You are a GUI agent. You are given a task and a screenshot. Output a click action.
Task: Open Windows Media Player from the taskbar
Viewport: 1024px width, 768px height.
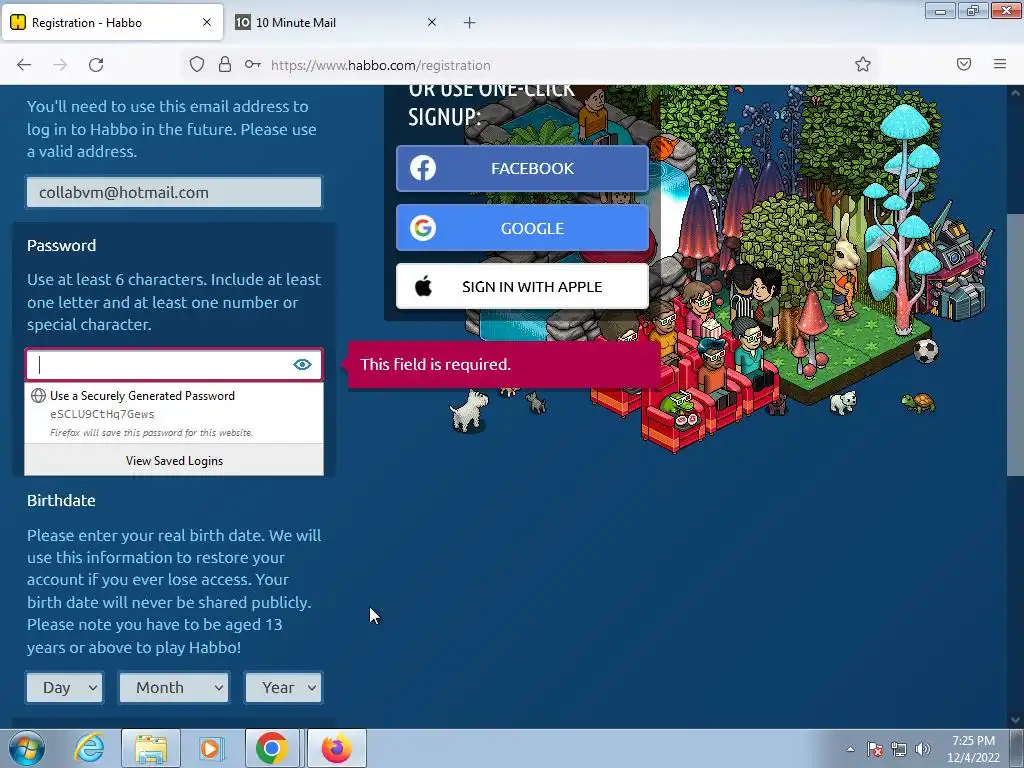tap(212, 748)
